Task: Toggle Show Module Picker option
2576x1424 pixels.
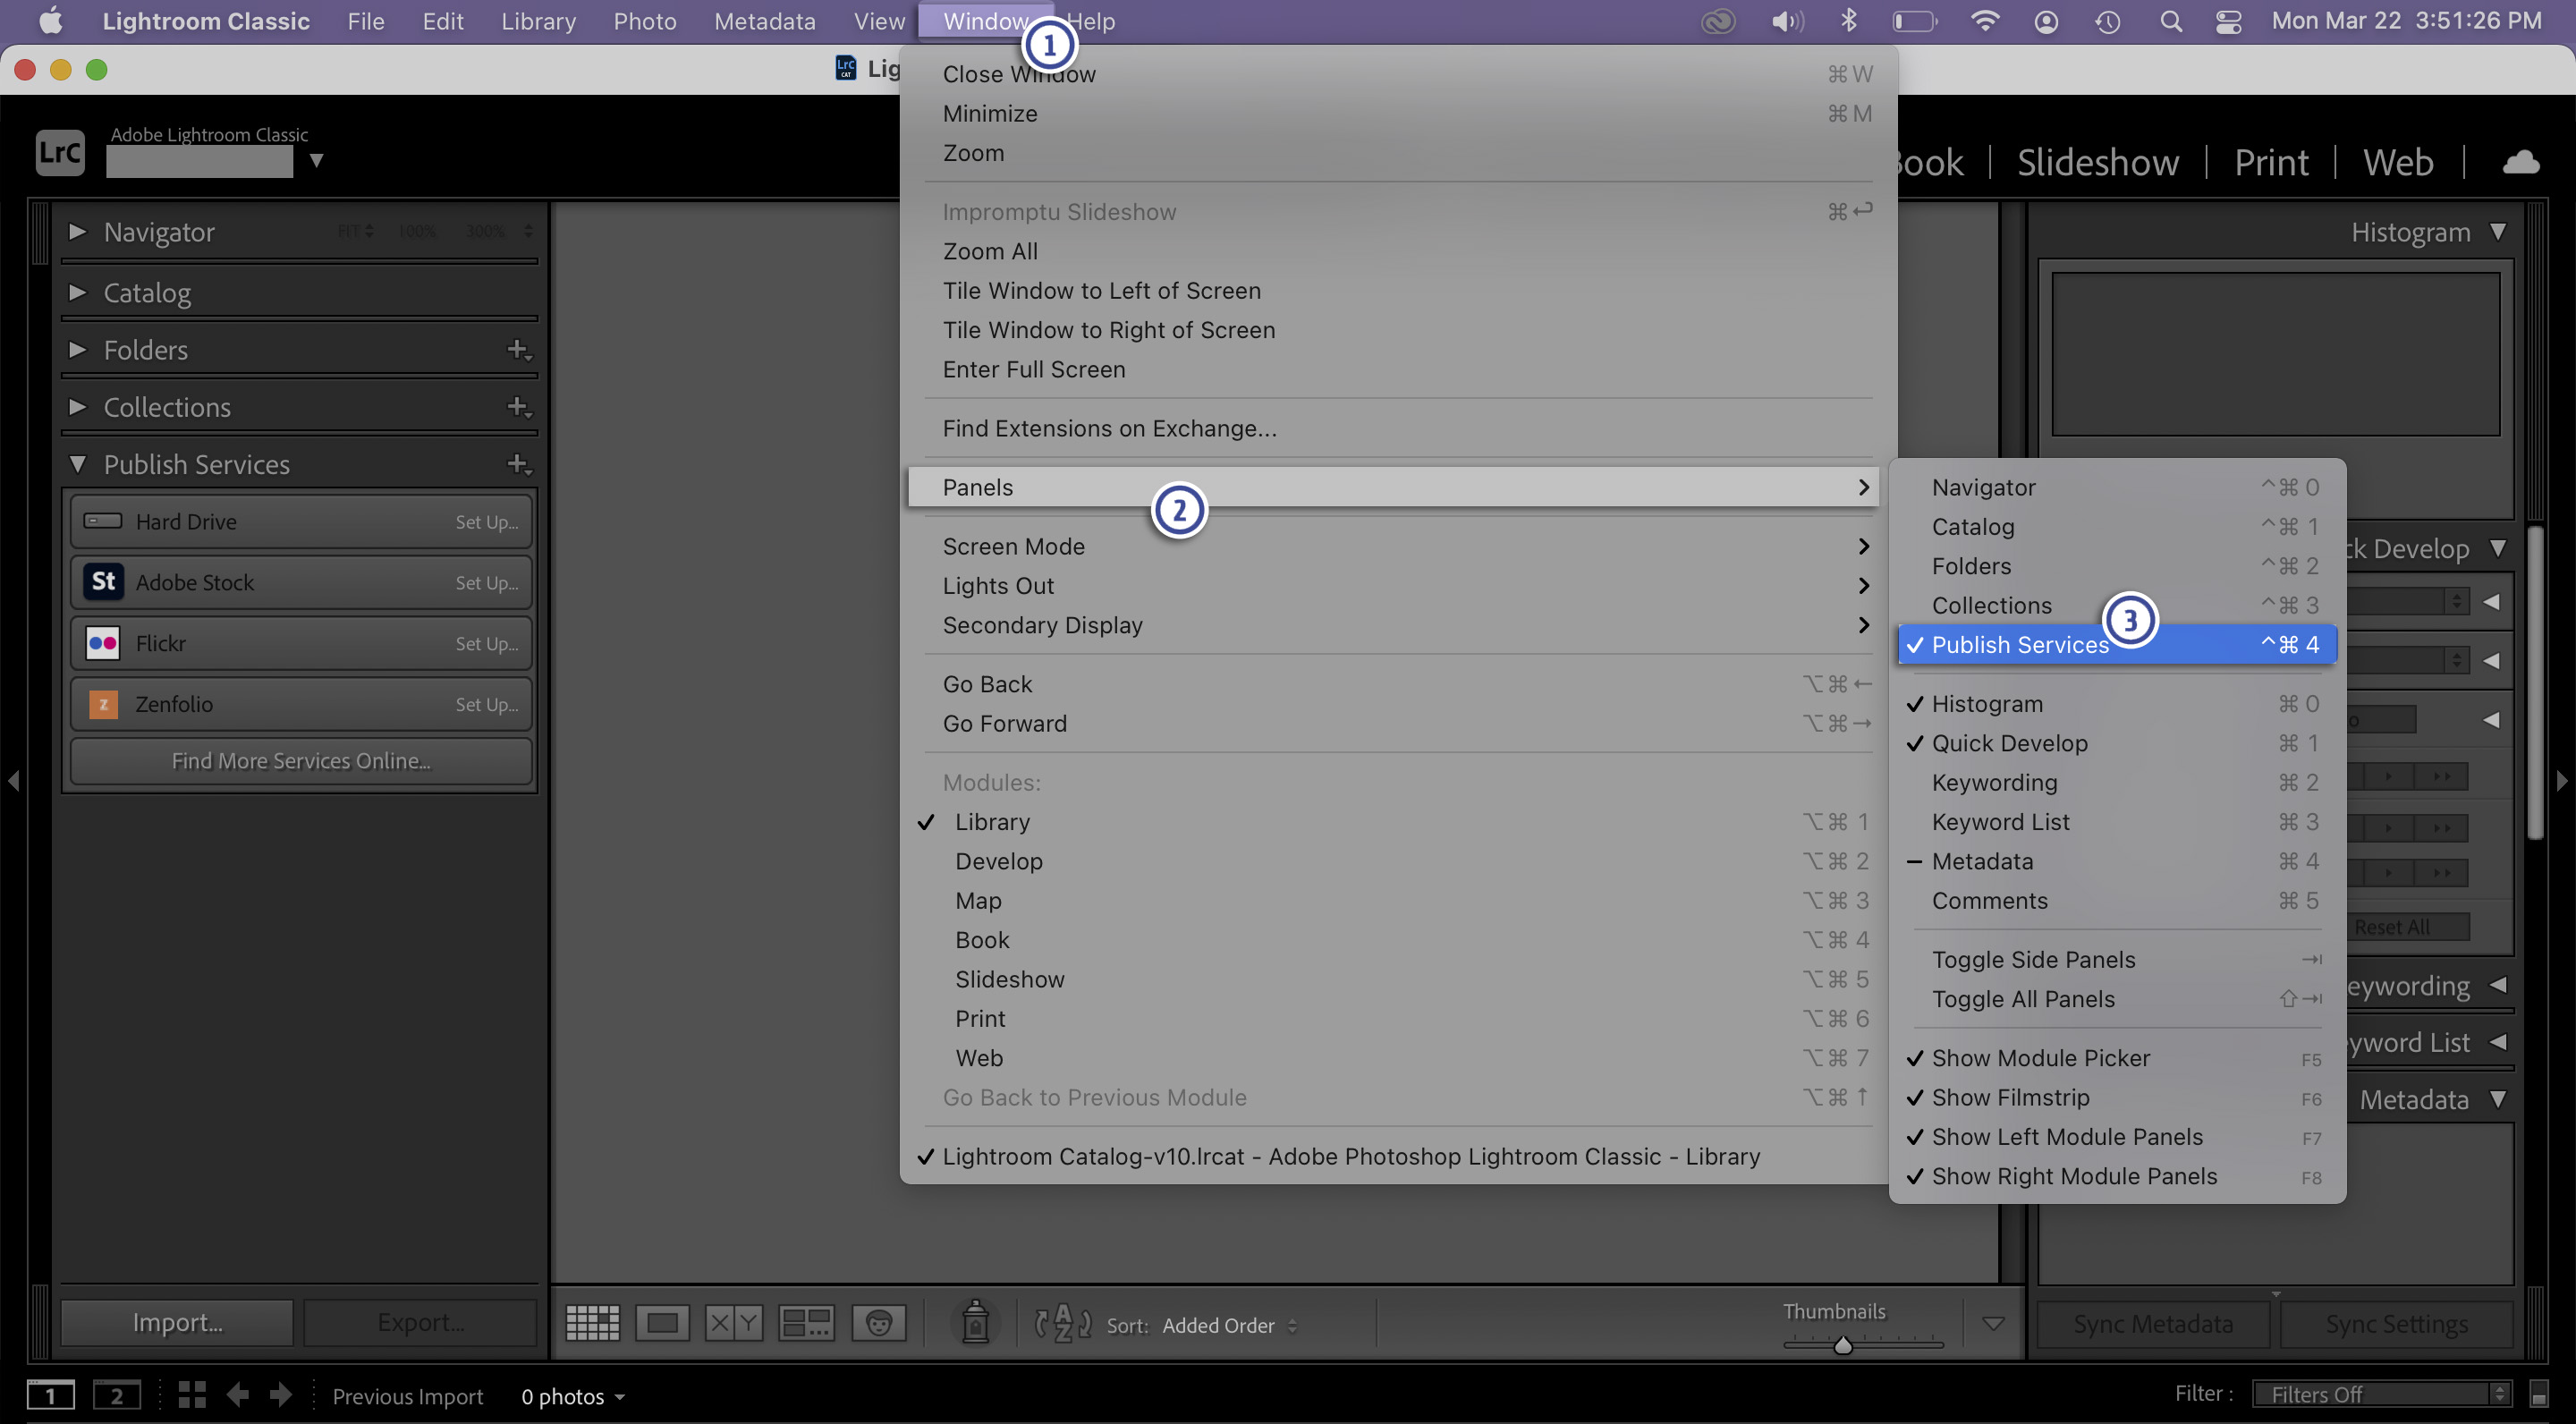Action: 2117,1057
